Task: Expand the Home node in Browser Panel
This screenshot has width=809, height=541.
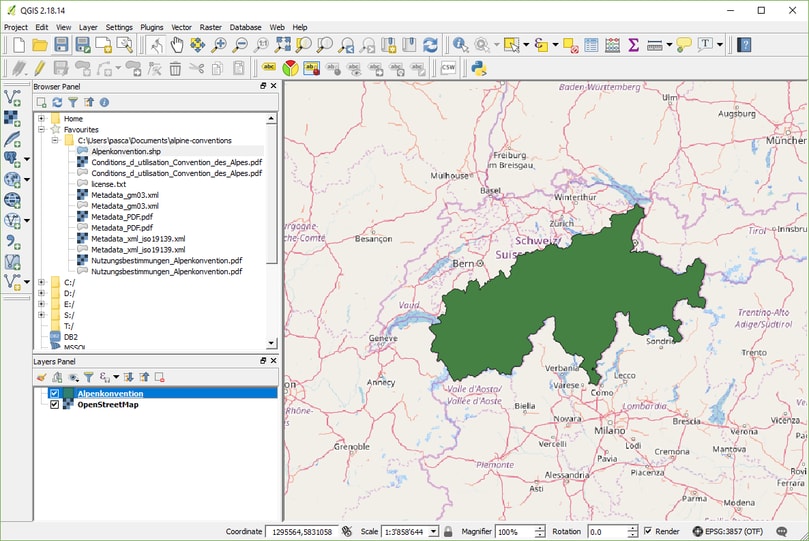Action: (41, 119)
